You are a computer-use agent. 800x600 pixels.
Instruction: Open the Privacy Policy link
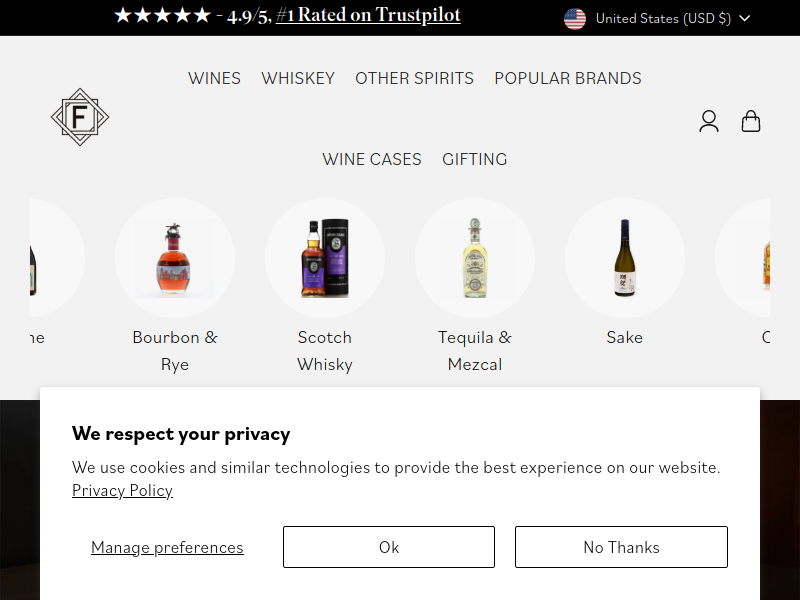click(x=122, y=490)
